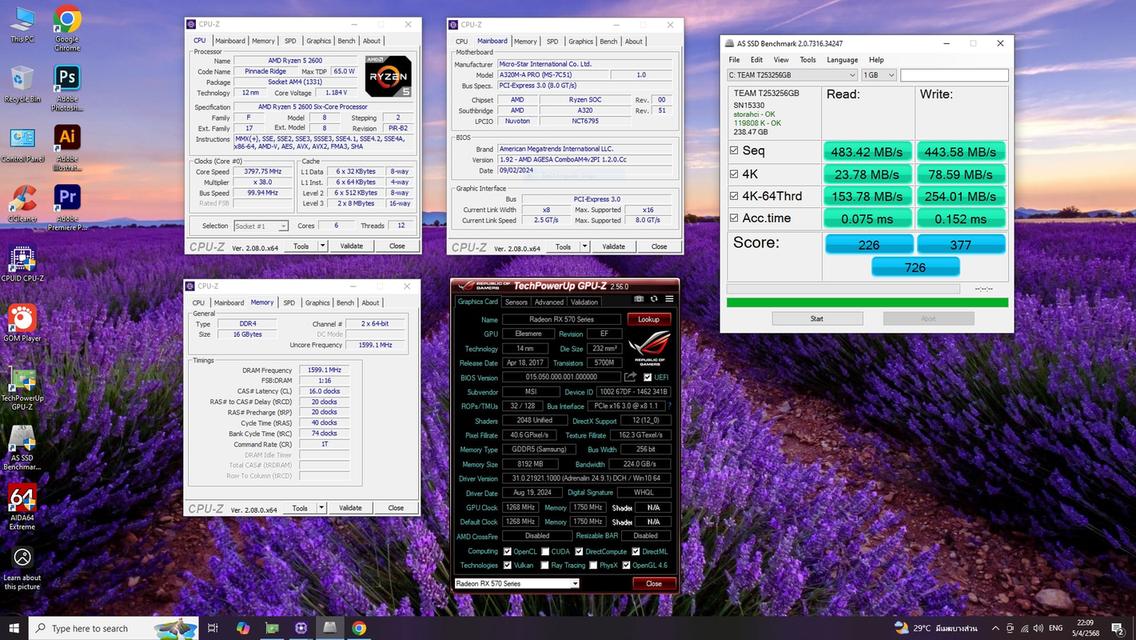
Task: Switch to the Sensors tab in GPU-Z
Action: [x=516, y=302]
